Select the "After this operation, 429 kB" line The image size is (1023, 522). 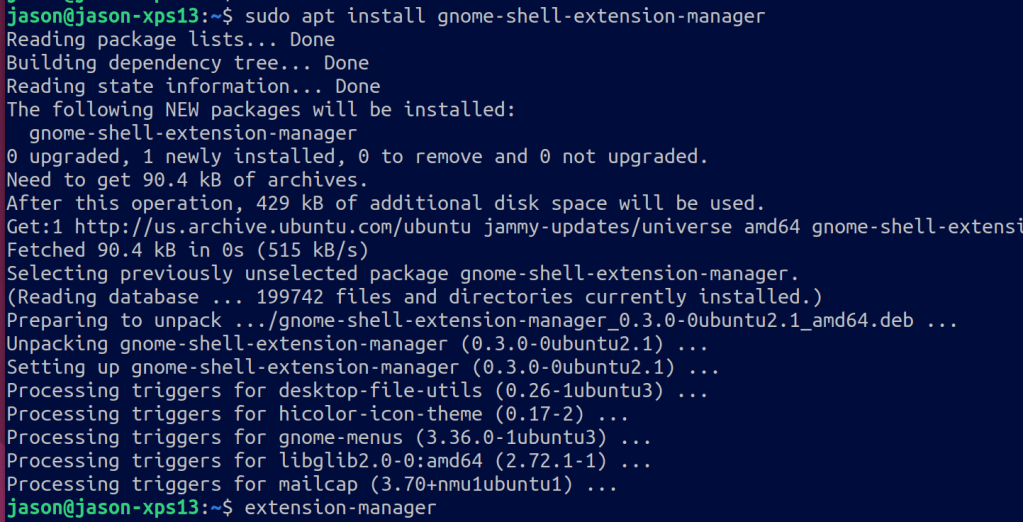pos(385,204)
